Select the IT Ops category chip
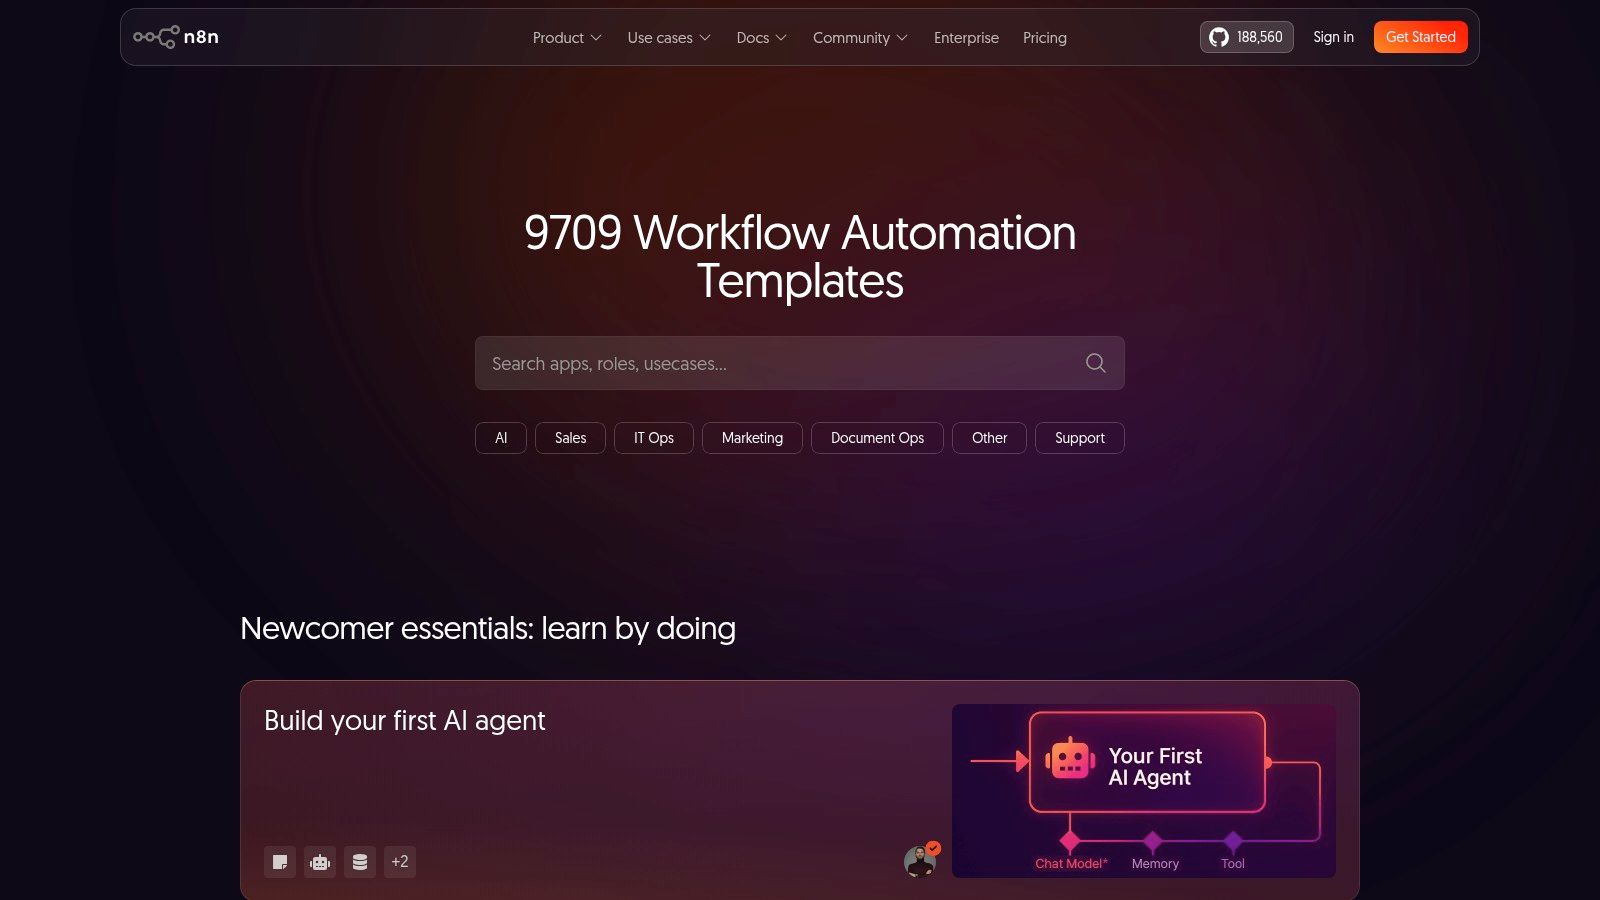Screen dimensions: 1600x900 click(654, 438)
